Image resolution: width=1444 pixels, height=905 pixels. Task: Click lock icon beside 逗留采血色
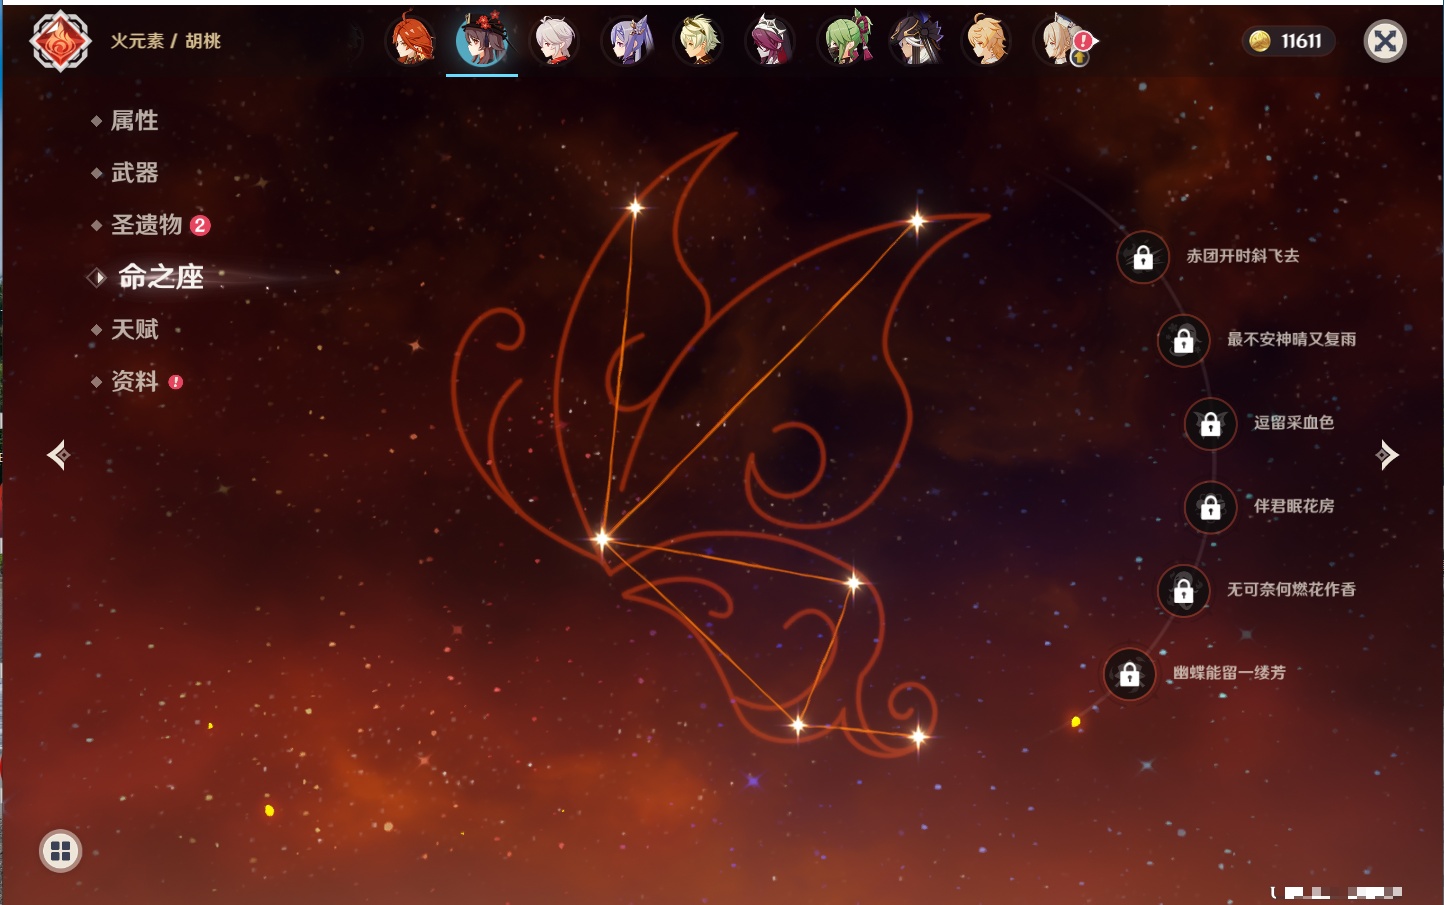tap(1210, 424)
